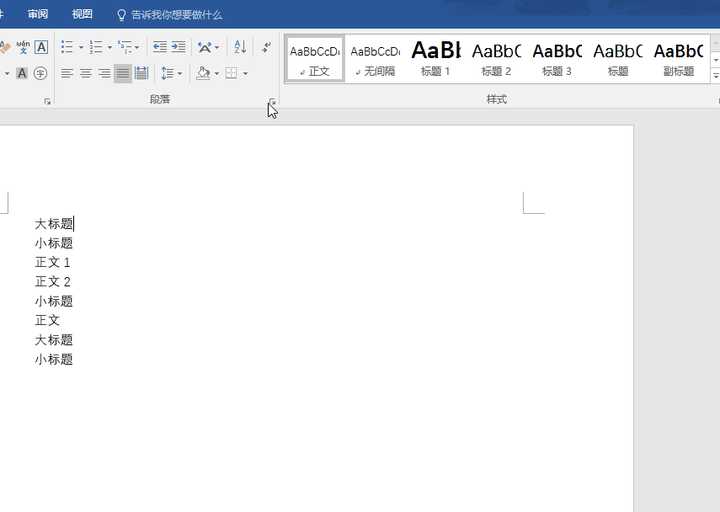Apply the 标题 3 style

pos(557,59)
